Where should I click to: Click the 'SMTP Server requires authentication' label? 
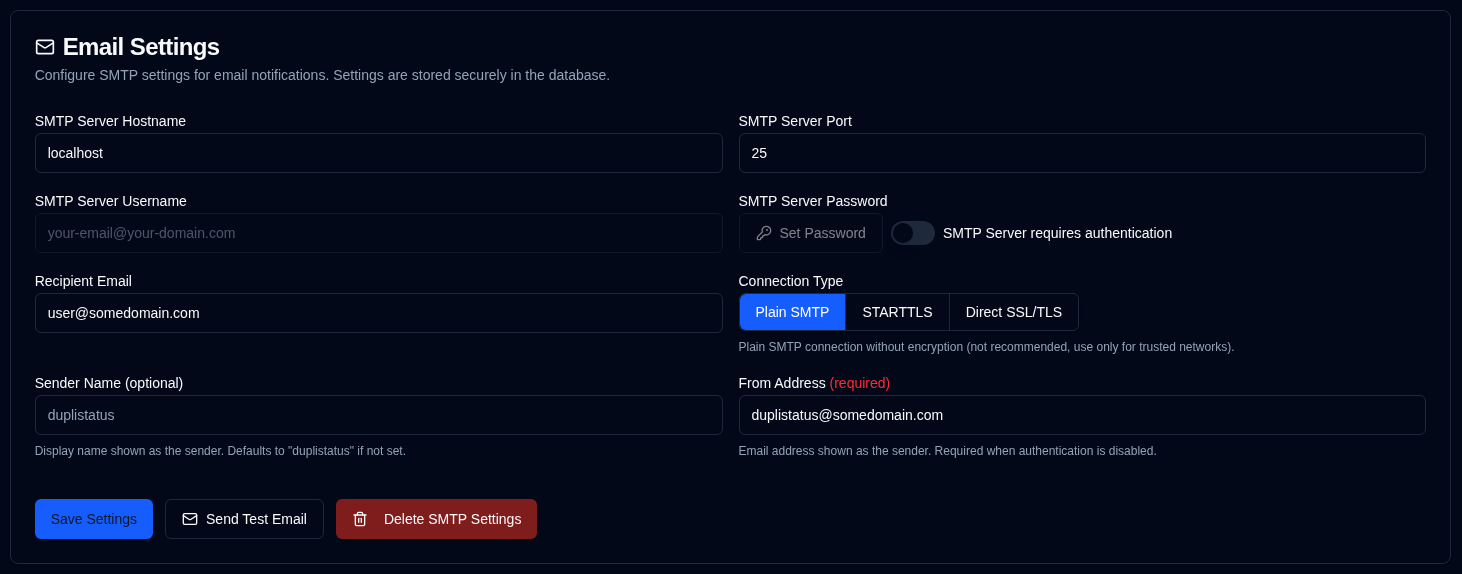tap(1057, 233)
